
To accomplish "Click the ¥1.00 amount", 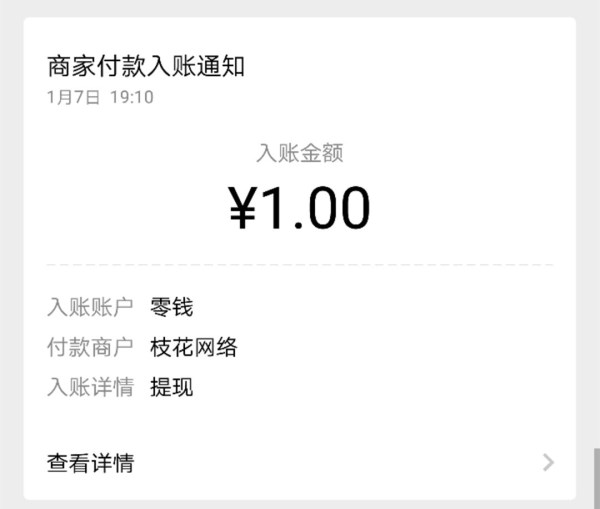I will (x=299, y=208).
